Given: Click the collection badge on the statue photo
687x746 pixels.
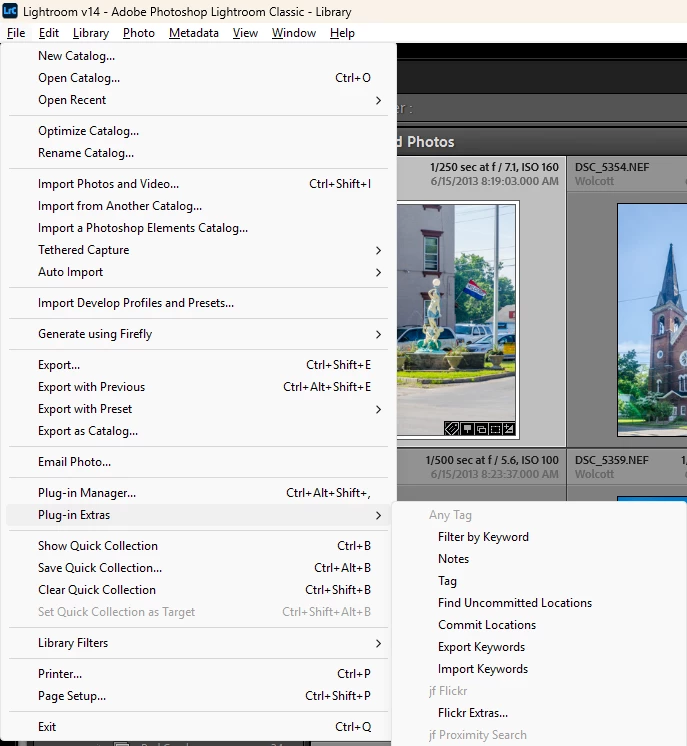Looking at the screenshot, I should [481, 429].
